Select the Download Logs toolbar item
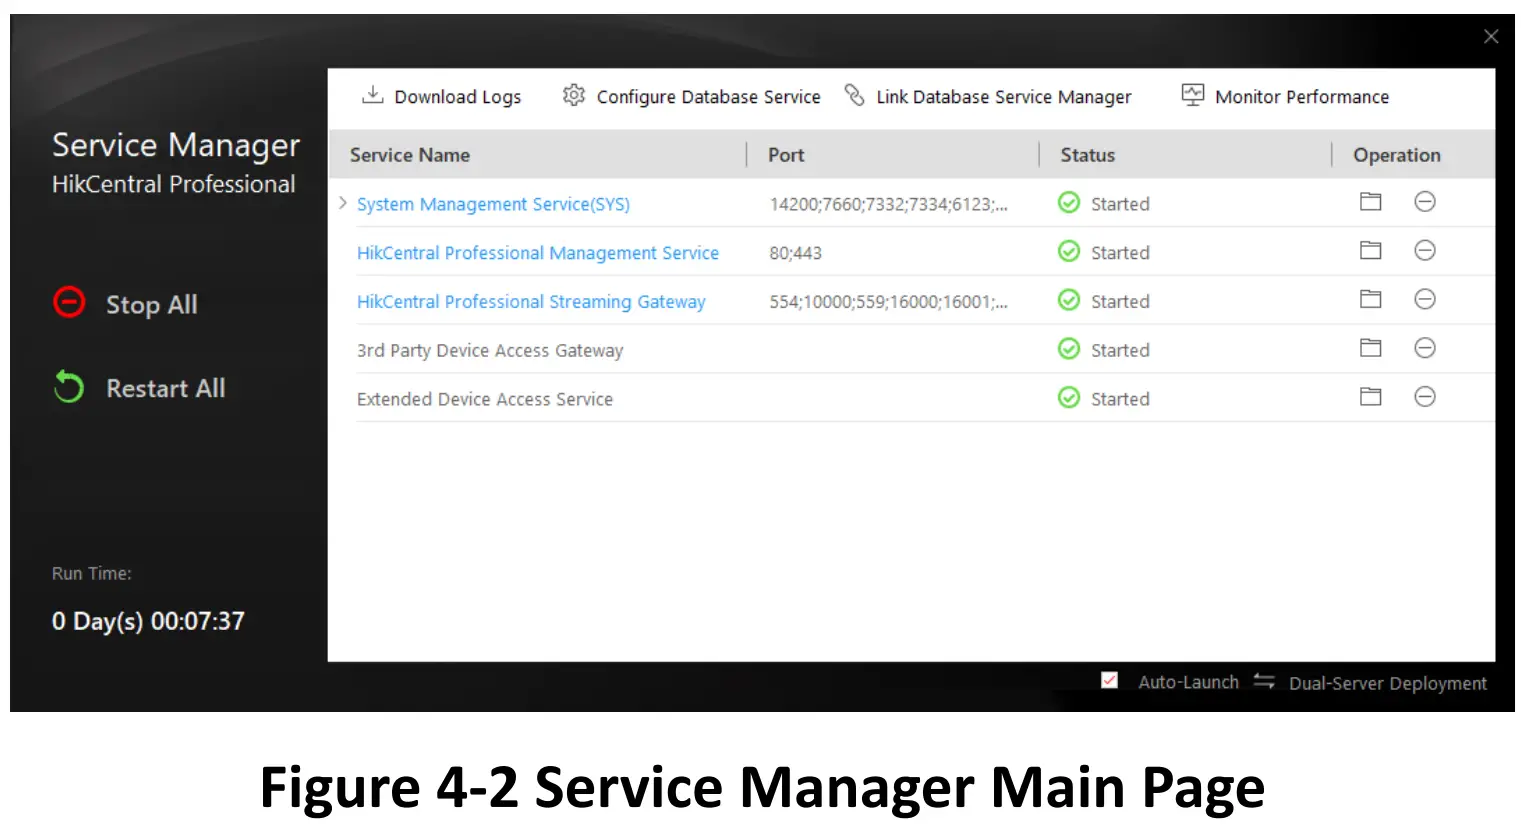Viewport: 1521px width, 825px height. tap(457, 96)
